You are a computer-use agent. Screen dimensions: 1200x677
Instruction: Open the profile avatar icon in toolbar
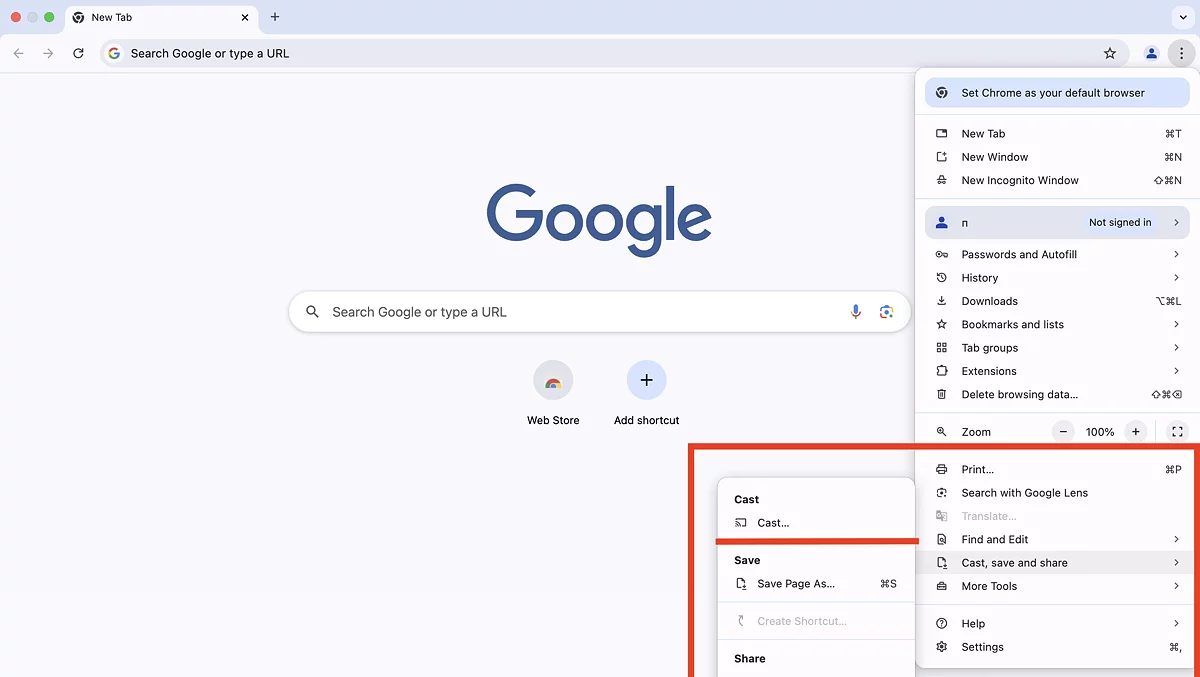(x=1151, y=53)
